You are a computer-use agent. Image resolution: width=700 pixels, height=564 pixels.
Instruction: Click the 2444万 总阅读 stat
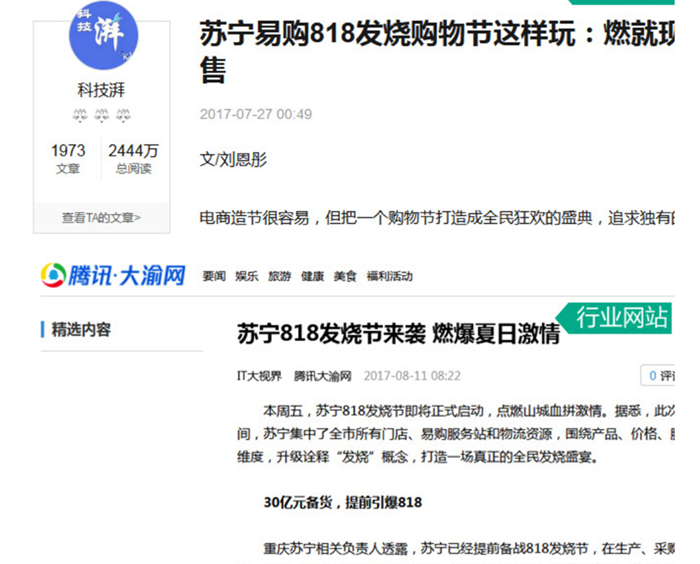(133, 159)
